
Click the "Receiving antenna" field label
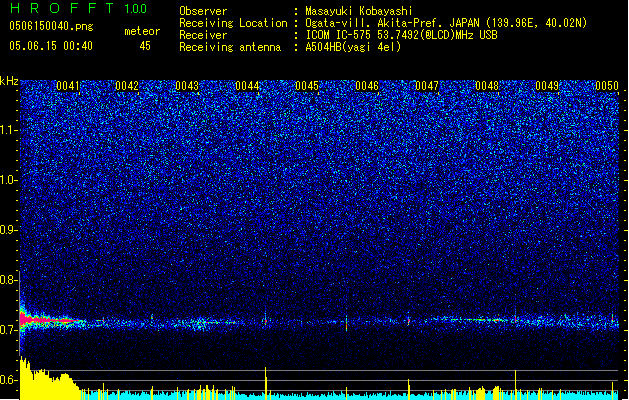click(x=230, y=47)
